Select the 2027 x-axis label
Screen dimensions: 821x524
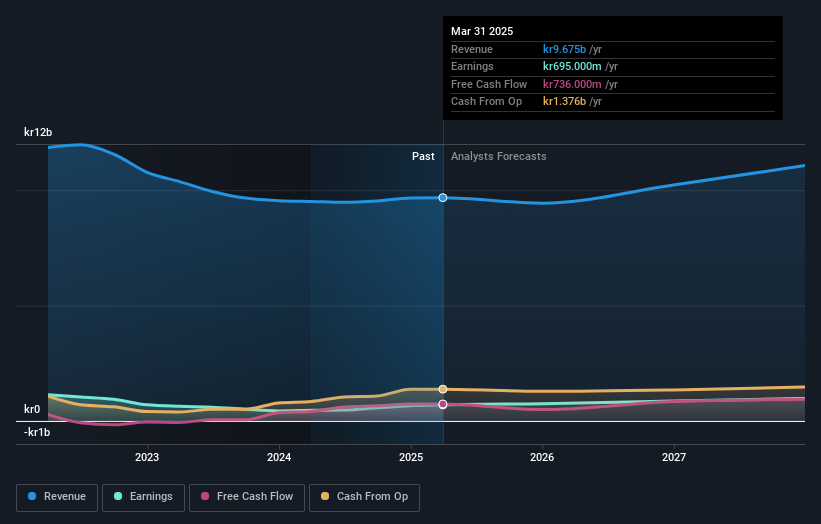674,457
